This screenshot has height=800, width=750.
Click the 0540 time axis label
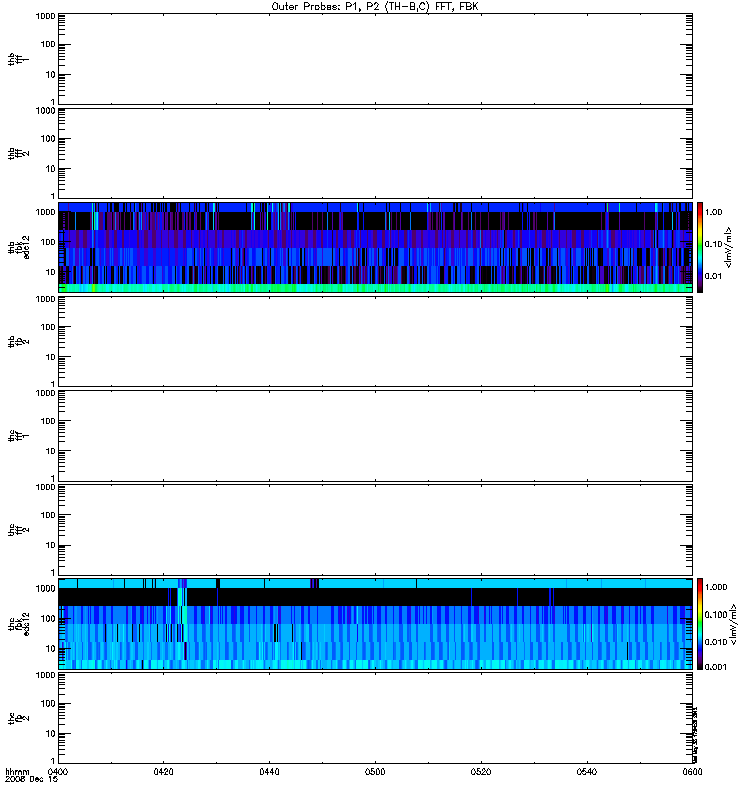click(x=587, y=772)
